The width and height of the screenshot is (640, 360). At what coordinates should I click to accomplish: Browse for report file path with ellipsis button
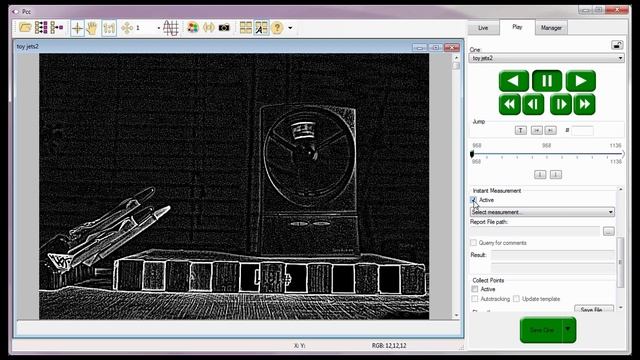click(609, 231)
